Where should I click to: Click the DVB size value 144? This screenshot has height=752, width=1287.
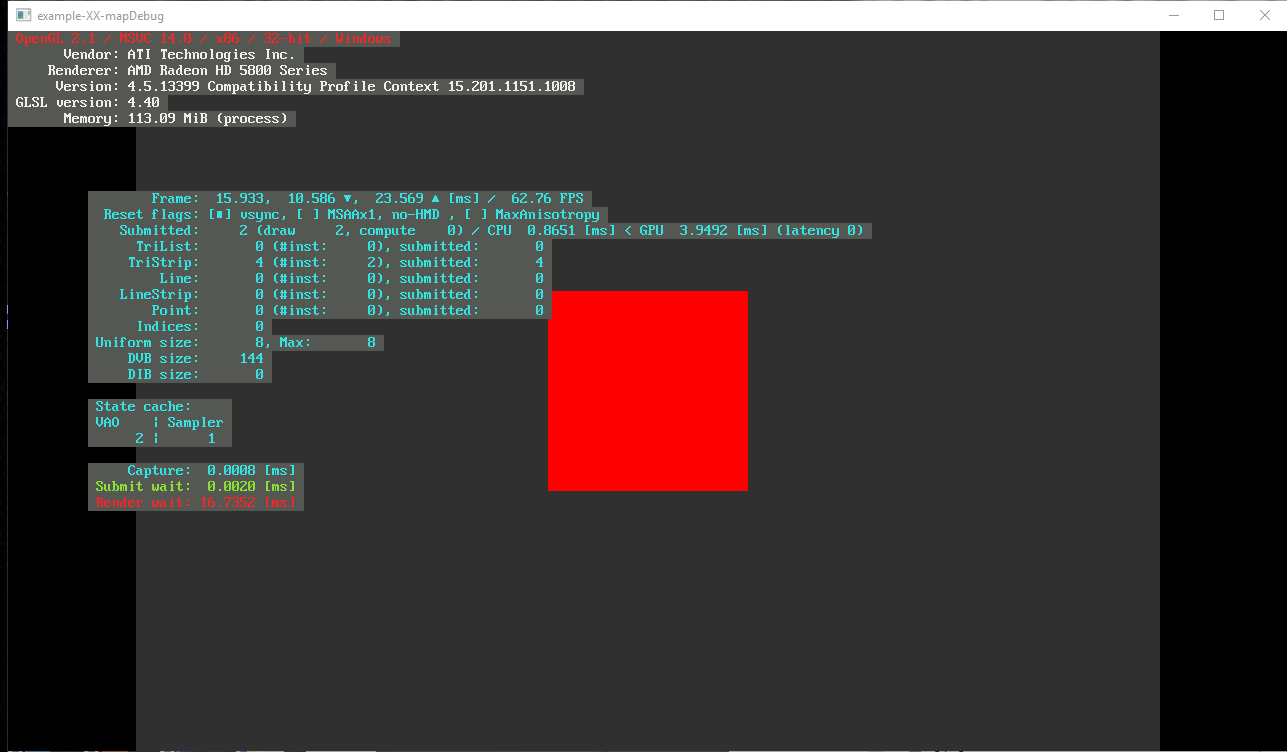253,358
